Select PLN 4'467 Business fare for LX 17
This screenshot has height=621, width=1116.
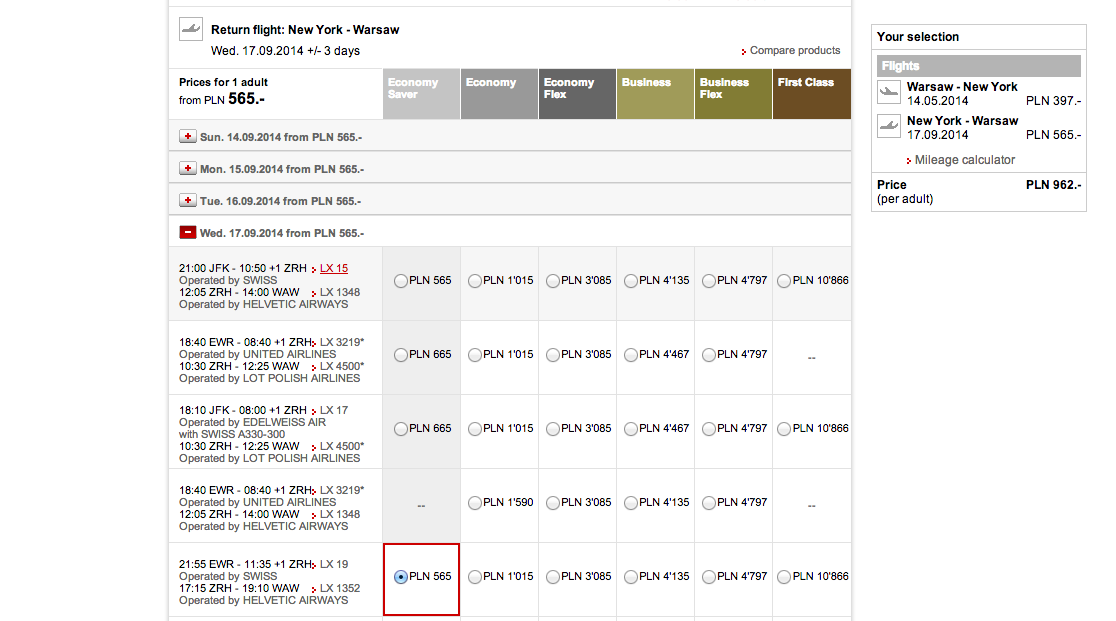click(x=631, y=429)
